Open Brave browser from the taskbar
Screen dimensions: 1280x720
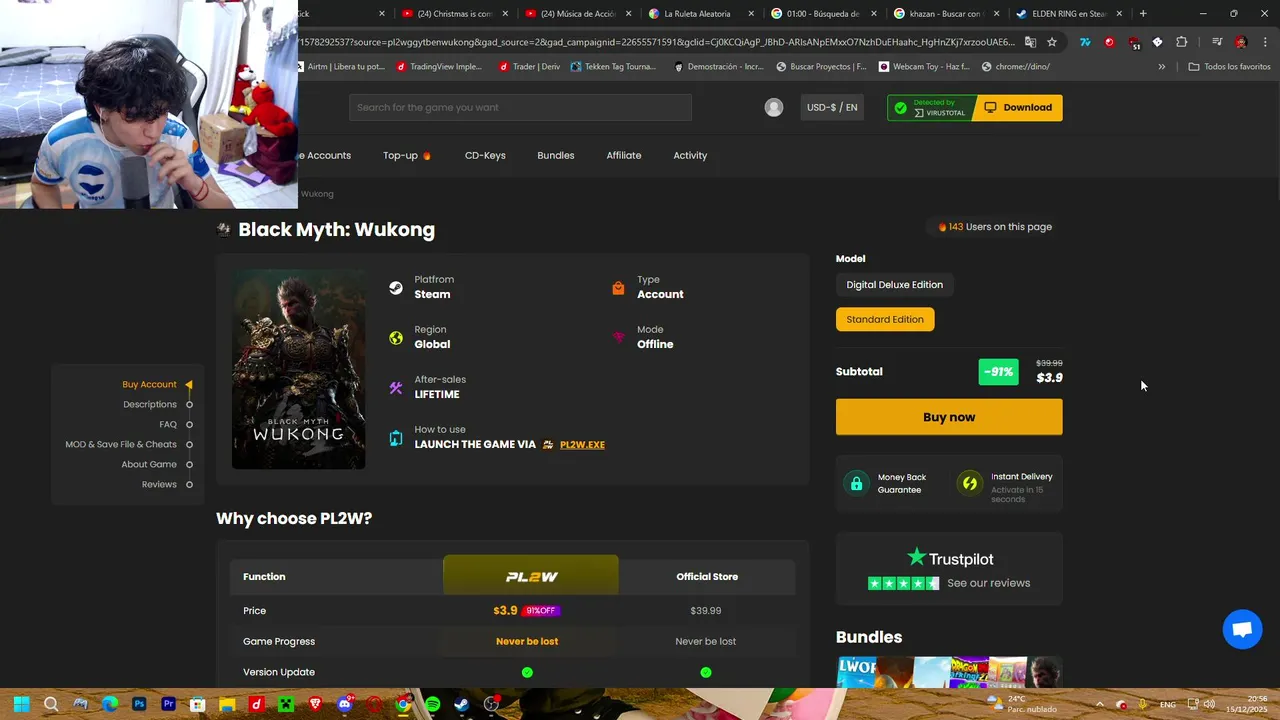pyautogui.click(x=315, y=704)
